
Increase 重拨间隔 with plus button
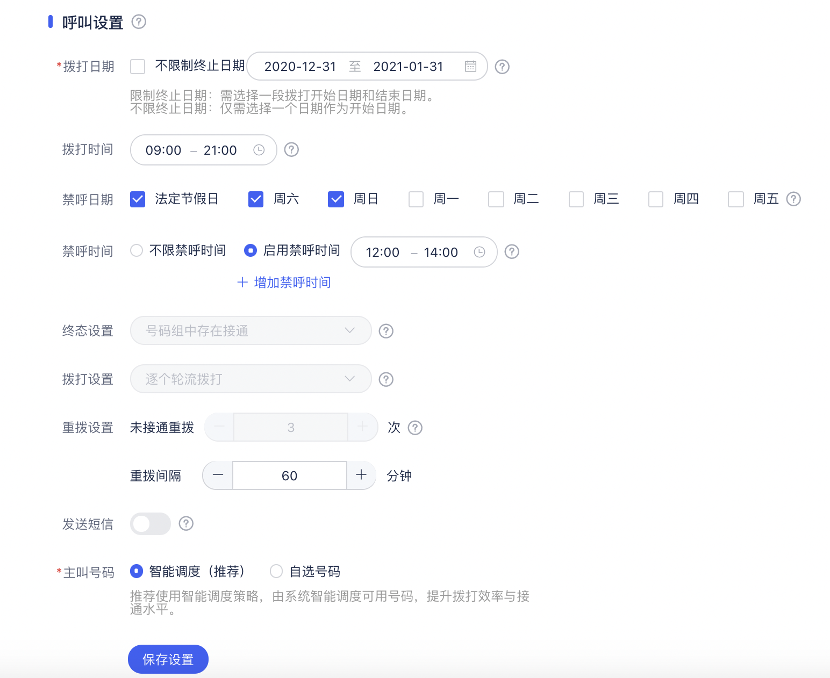pos(361,475)
